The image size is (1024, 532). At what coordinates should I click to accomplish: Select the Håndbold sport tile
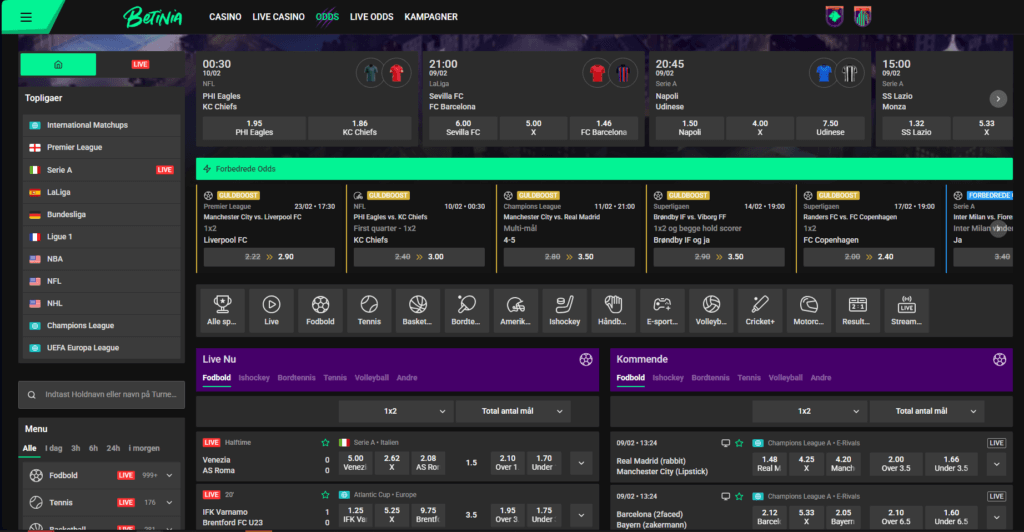pos(613,310)
